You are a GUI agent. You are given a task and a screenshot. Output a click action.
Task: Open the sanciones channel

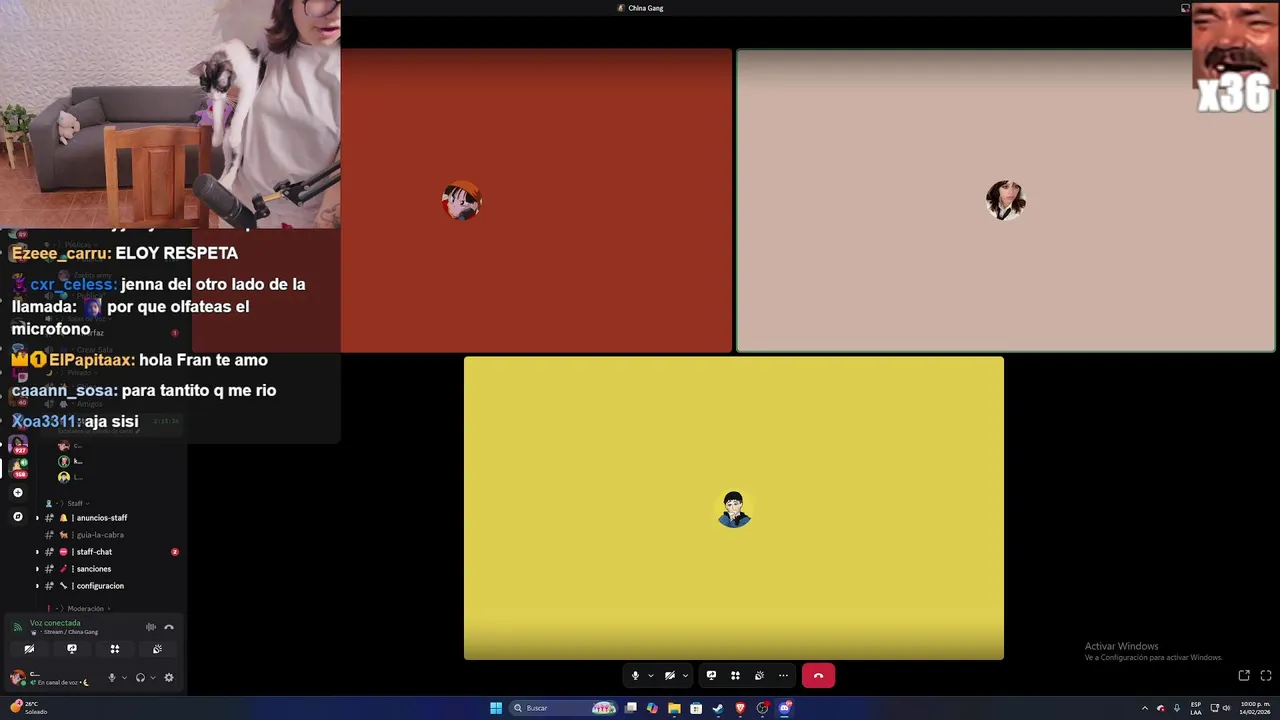[x=92, y=569]
